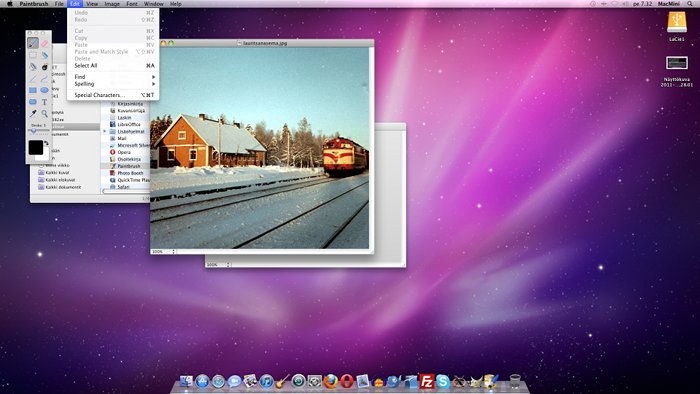
Task: Select the rectangular Selection tool
Action: [x=33, y=55]
